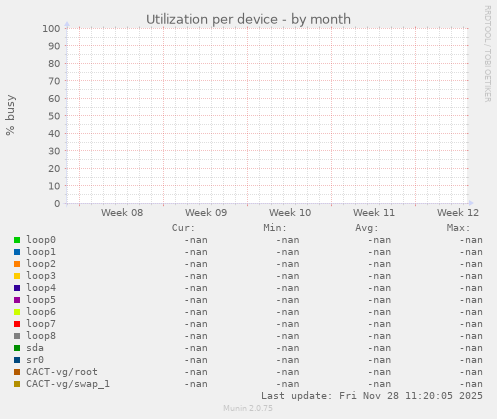
Task: Click the loop3 yellow color swatch
Action: click(x=17, y=276)
